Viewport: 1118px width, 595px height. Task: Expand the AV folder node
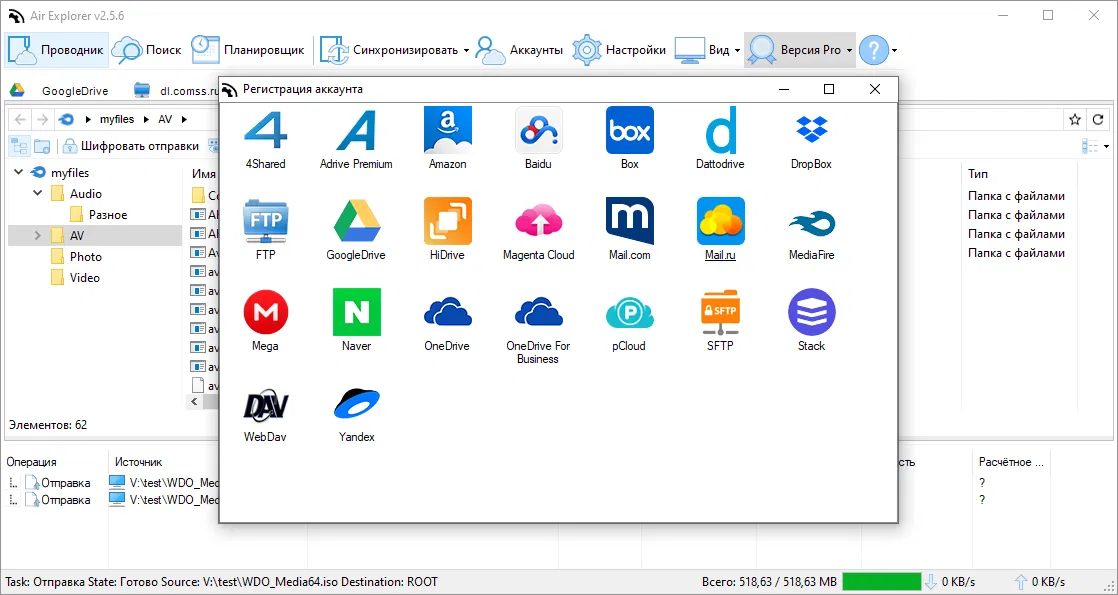click(x=38, y=235)
